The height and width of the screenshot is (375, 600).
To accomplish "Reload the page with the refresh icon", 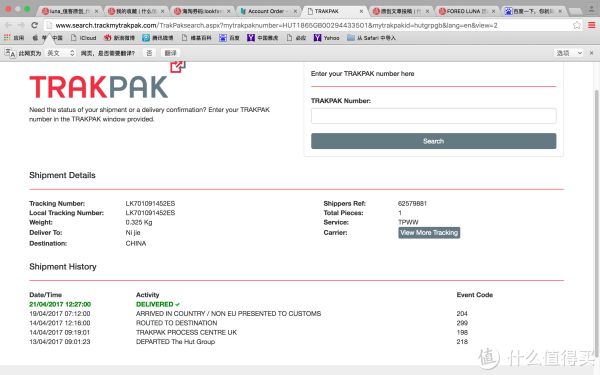I will coord(34,25).
